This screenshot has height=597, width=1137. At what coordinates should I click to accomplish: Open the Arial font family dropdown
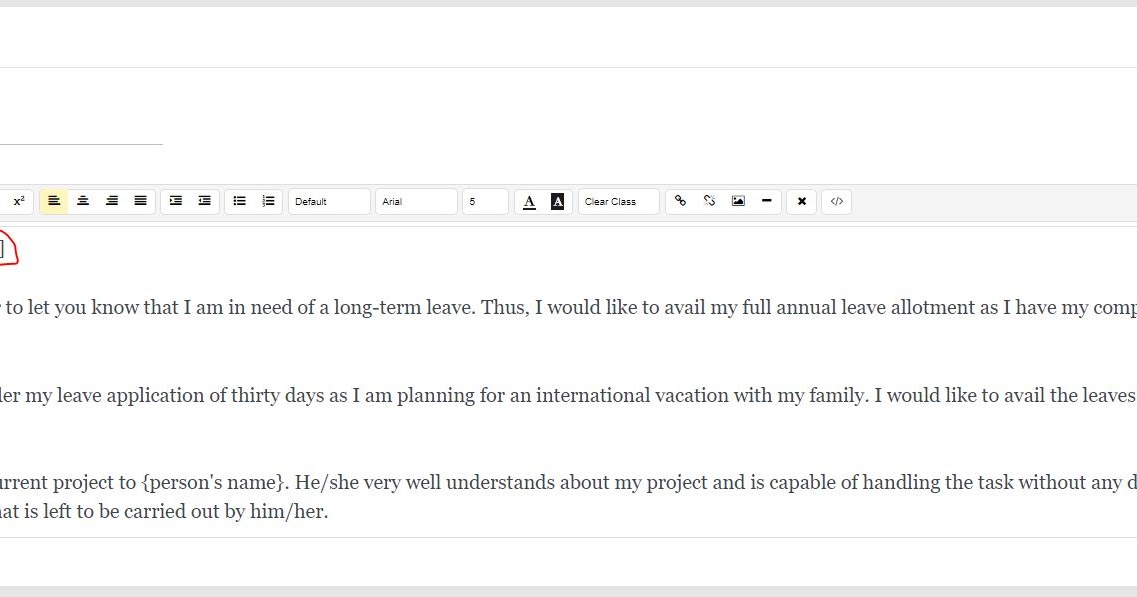(416, 201)
